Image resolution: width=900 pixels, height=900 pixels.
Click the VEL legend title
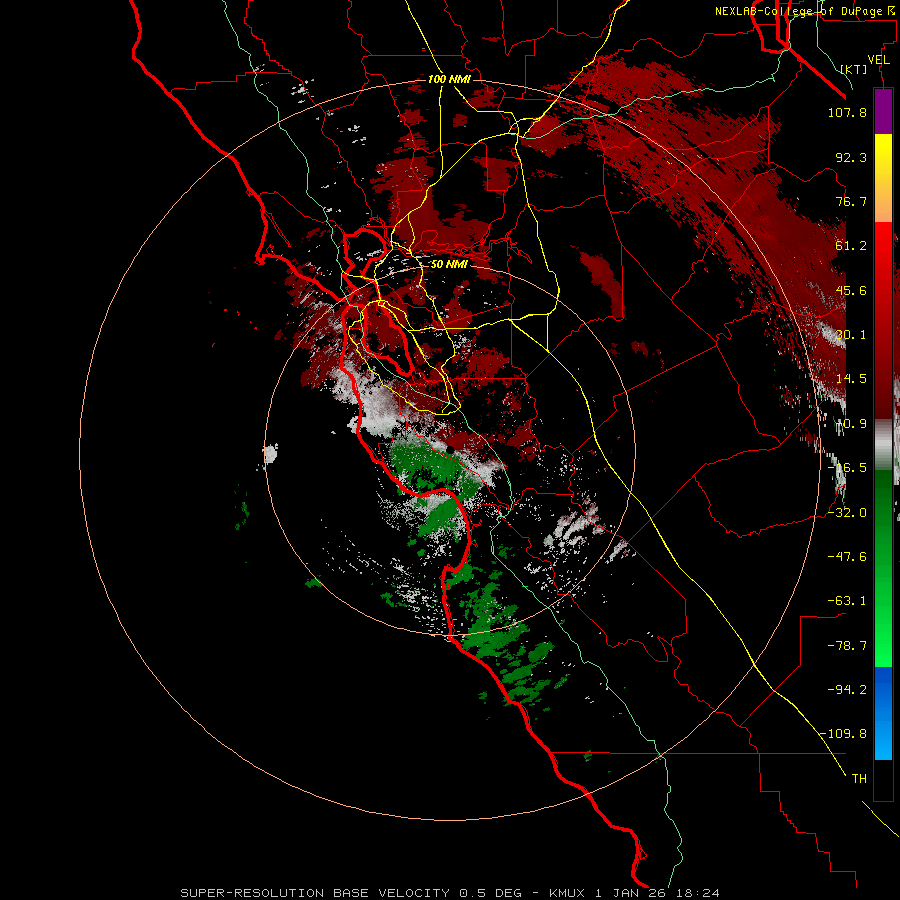[879, 60]
